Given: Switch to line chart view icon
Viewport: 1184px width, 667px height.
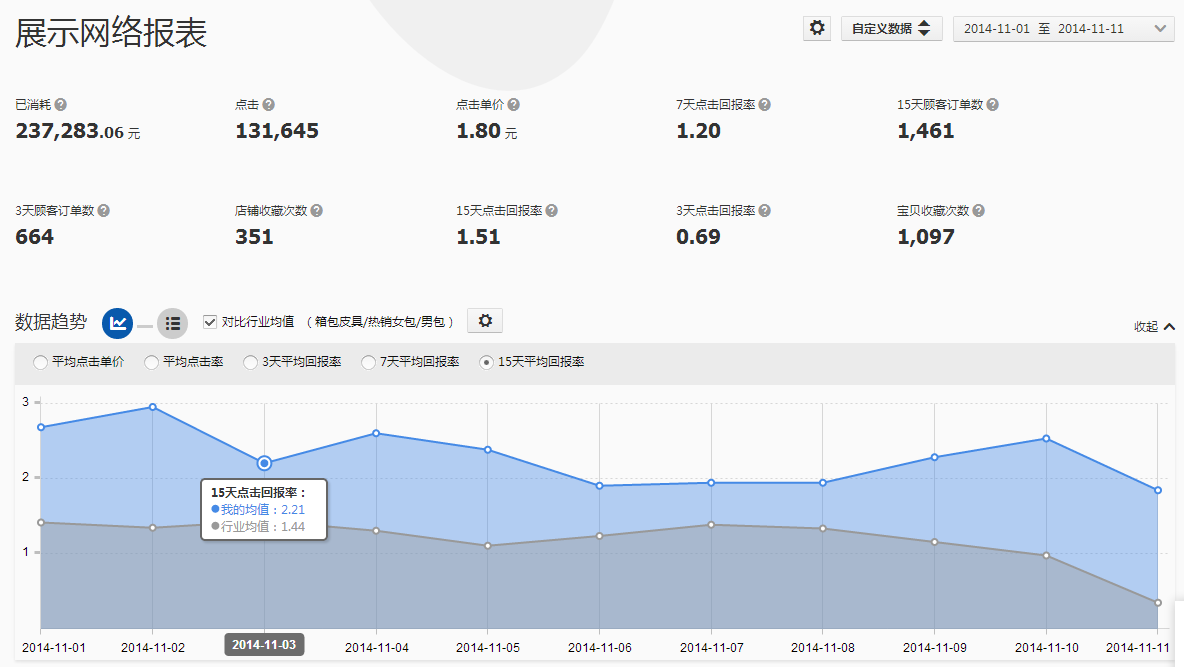Looking at the screenshot, I should (x=118, y=323).
